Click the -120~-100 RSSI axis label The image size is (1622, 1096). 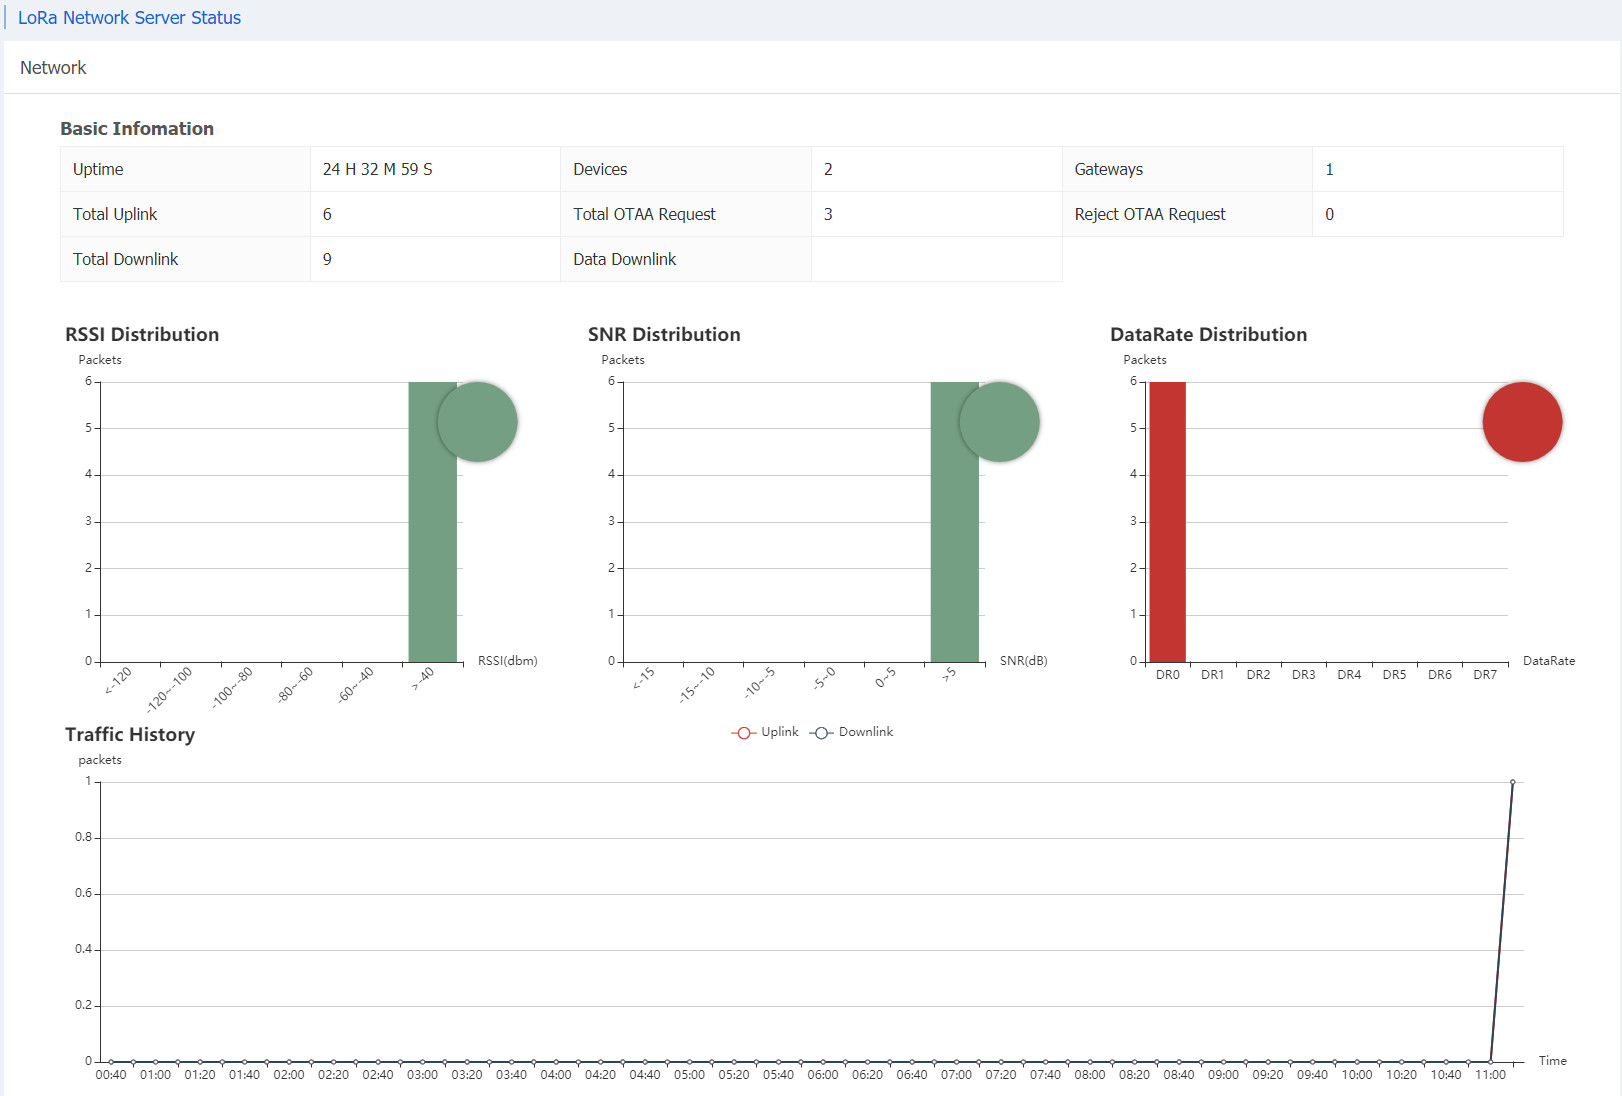(169, 688)
